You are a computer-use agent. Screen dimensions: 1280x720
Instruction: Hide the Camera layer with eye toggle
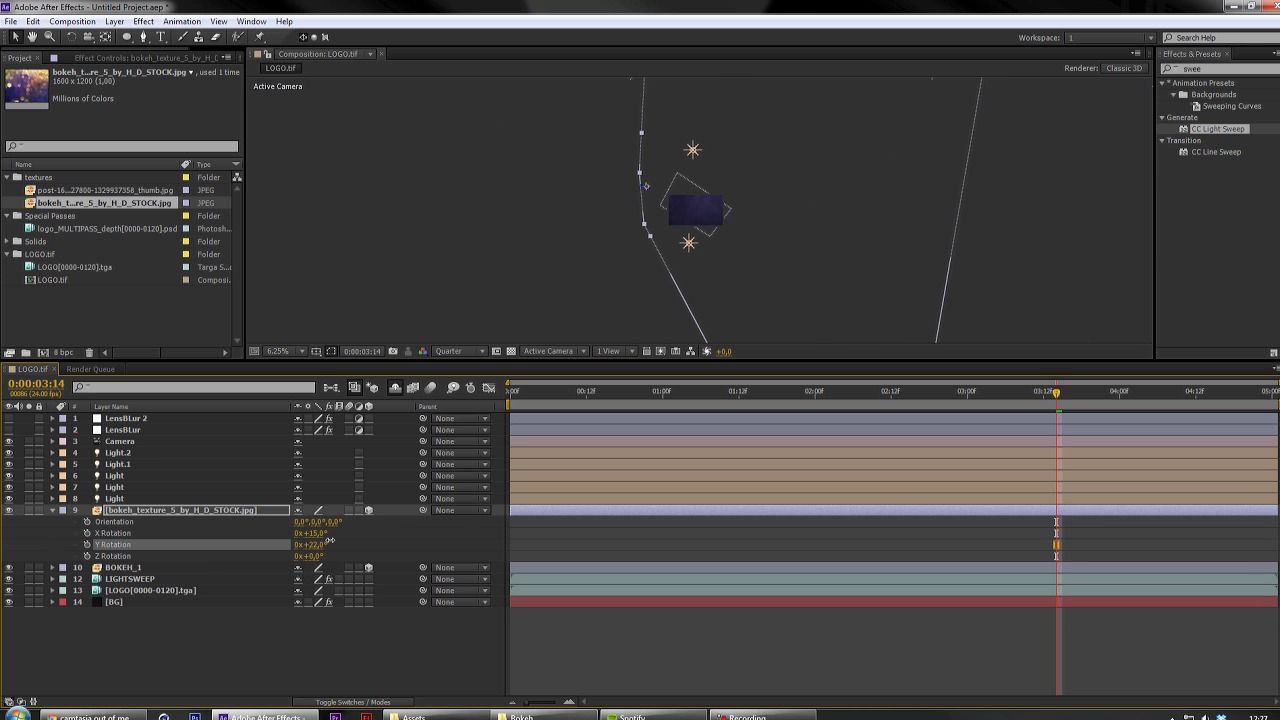(x=9, y=441)
